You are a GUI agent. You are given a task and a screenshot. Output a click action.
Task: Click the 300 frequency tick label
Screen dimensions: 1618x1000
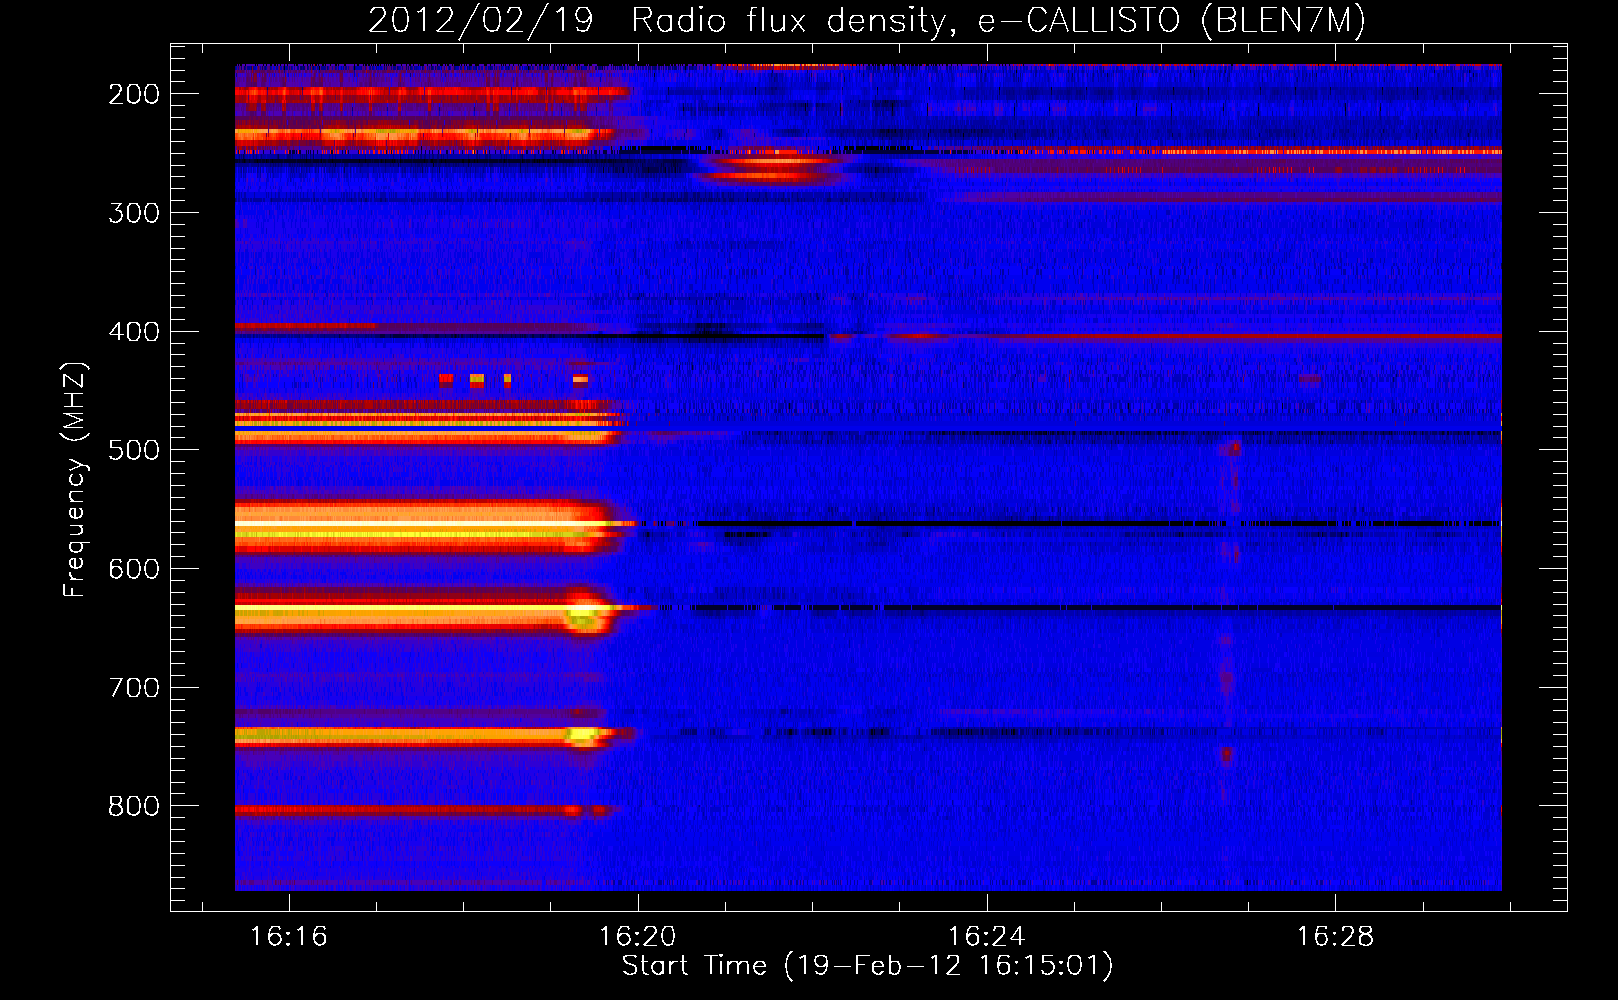[x=134, y=213]
